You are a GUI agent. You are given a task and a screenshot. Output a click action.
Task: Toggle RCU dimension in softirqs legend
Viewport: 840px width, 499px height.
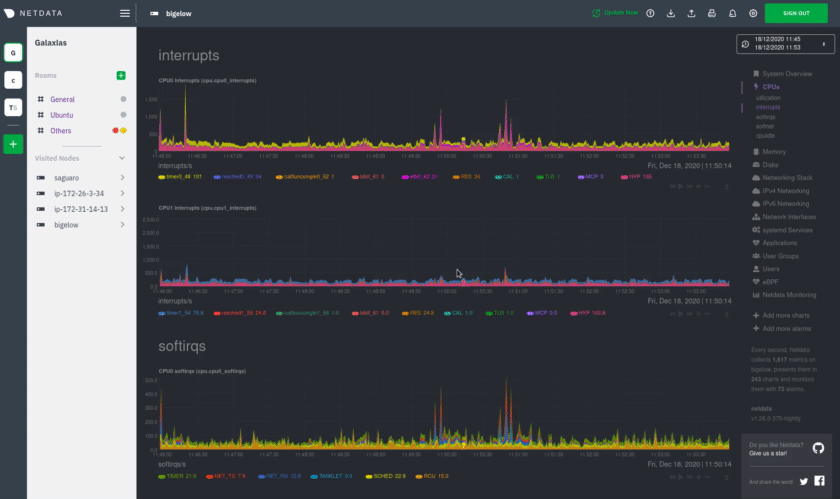[432, 476]
